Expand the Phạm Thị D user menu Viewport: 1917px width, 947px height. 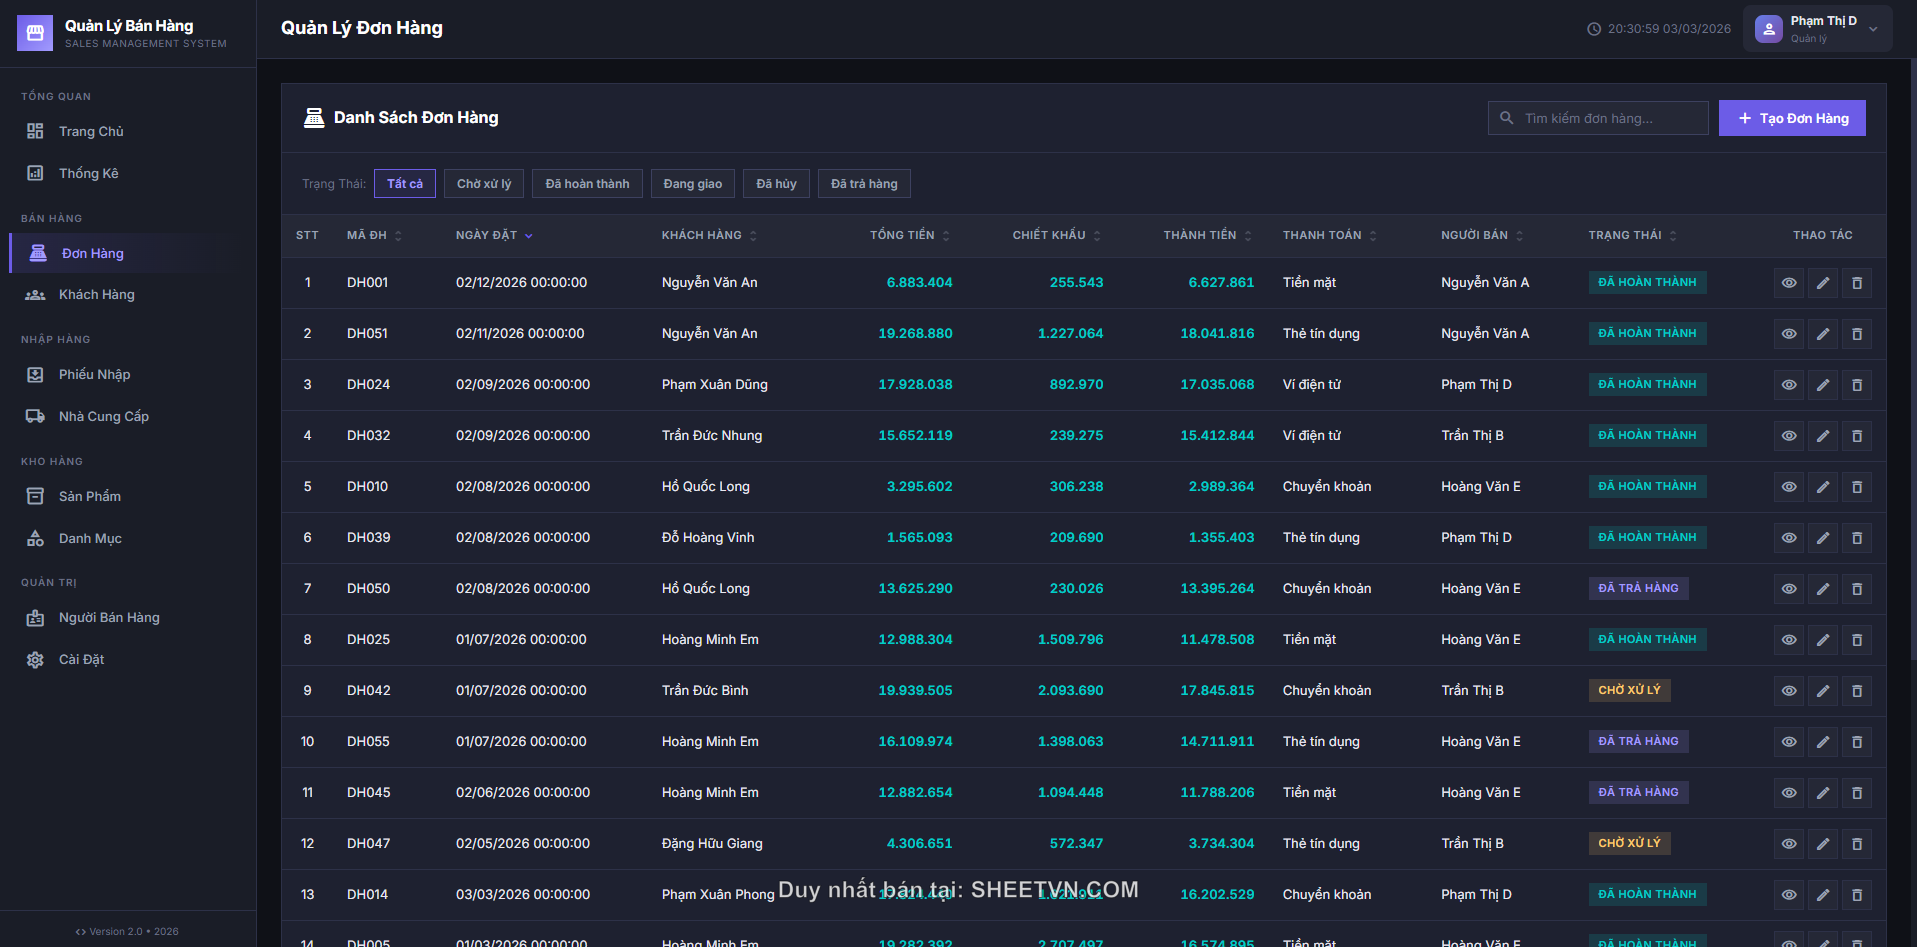(1872, 29)
